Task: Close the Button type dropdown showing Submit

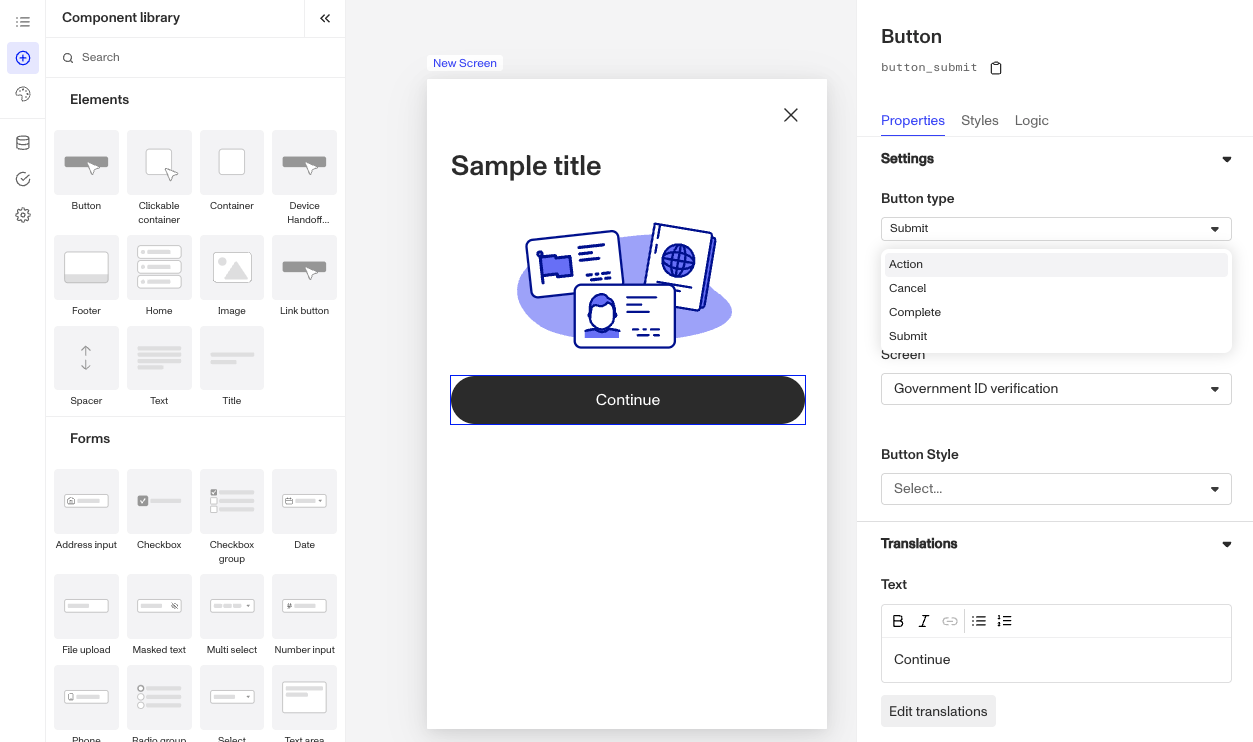Action: point(1056,229)
